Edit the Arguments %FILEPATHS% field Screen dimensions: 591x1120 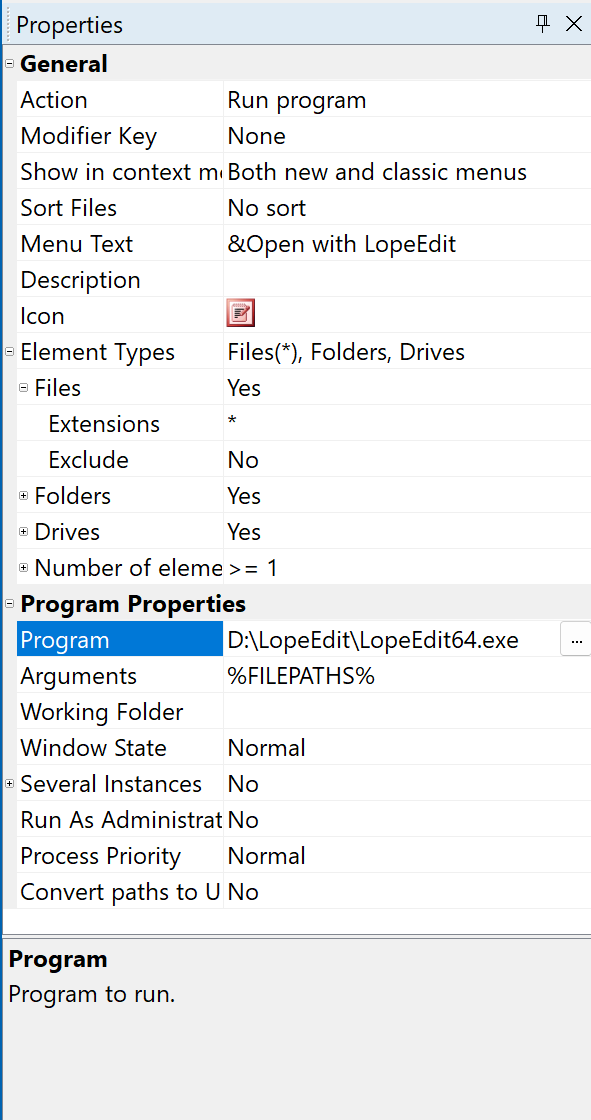coord(407,676)
